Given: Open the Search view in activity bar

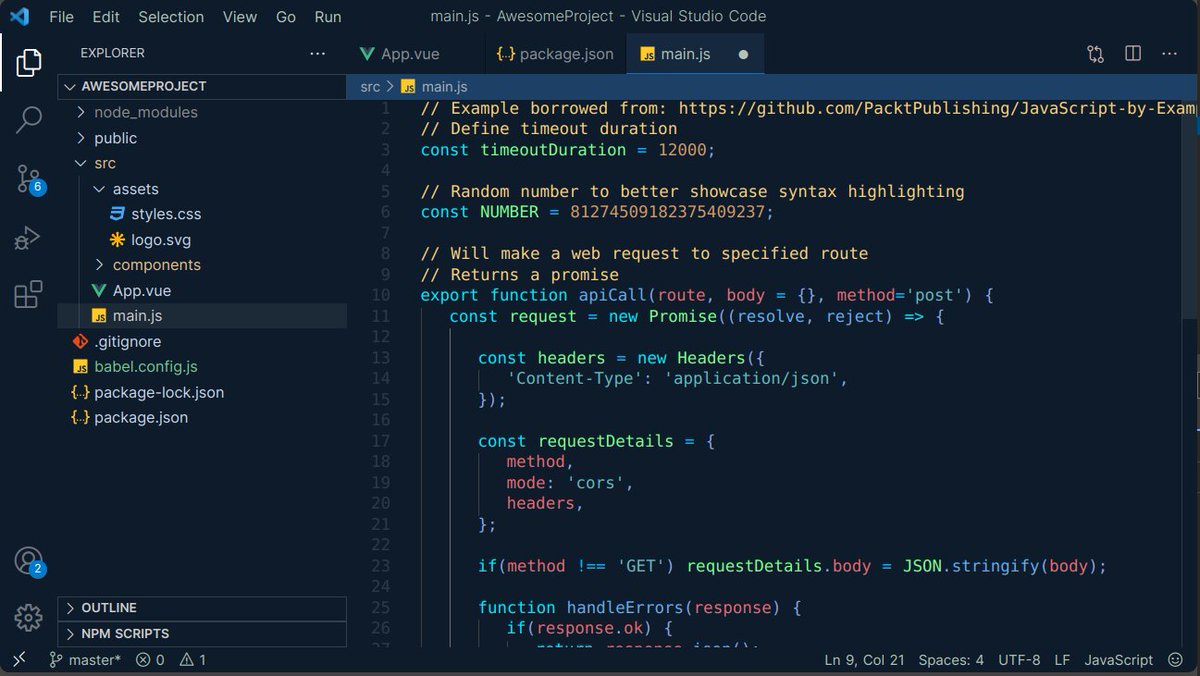Looking at the screenshot, I should (29, 120).
